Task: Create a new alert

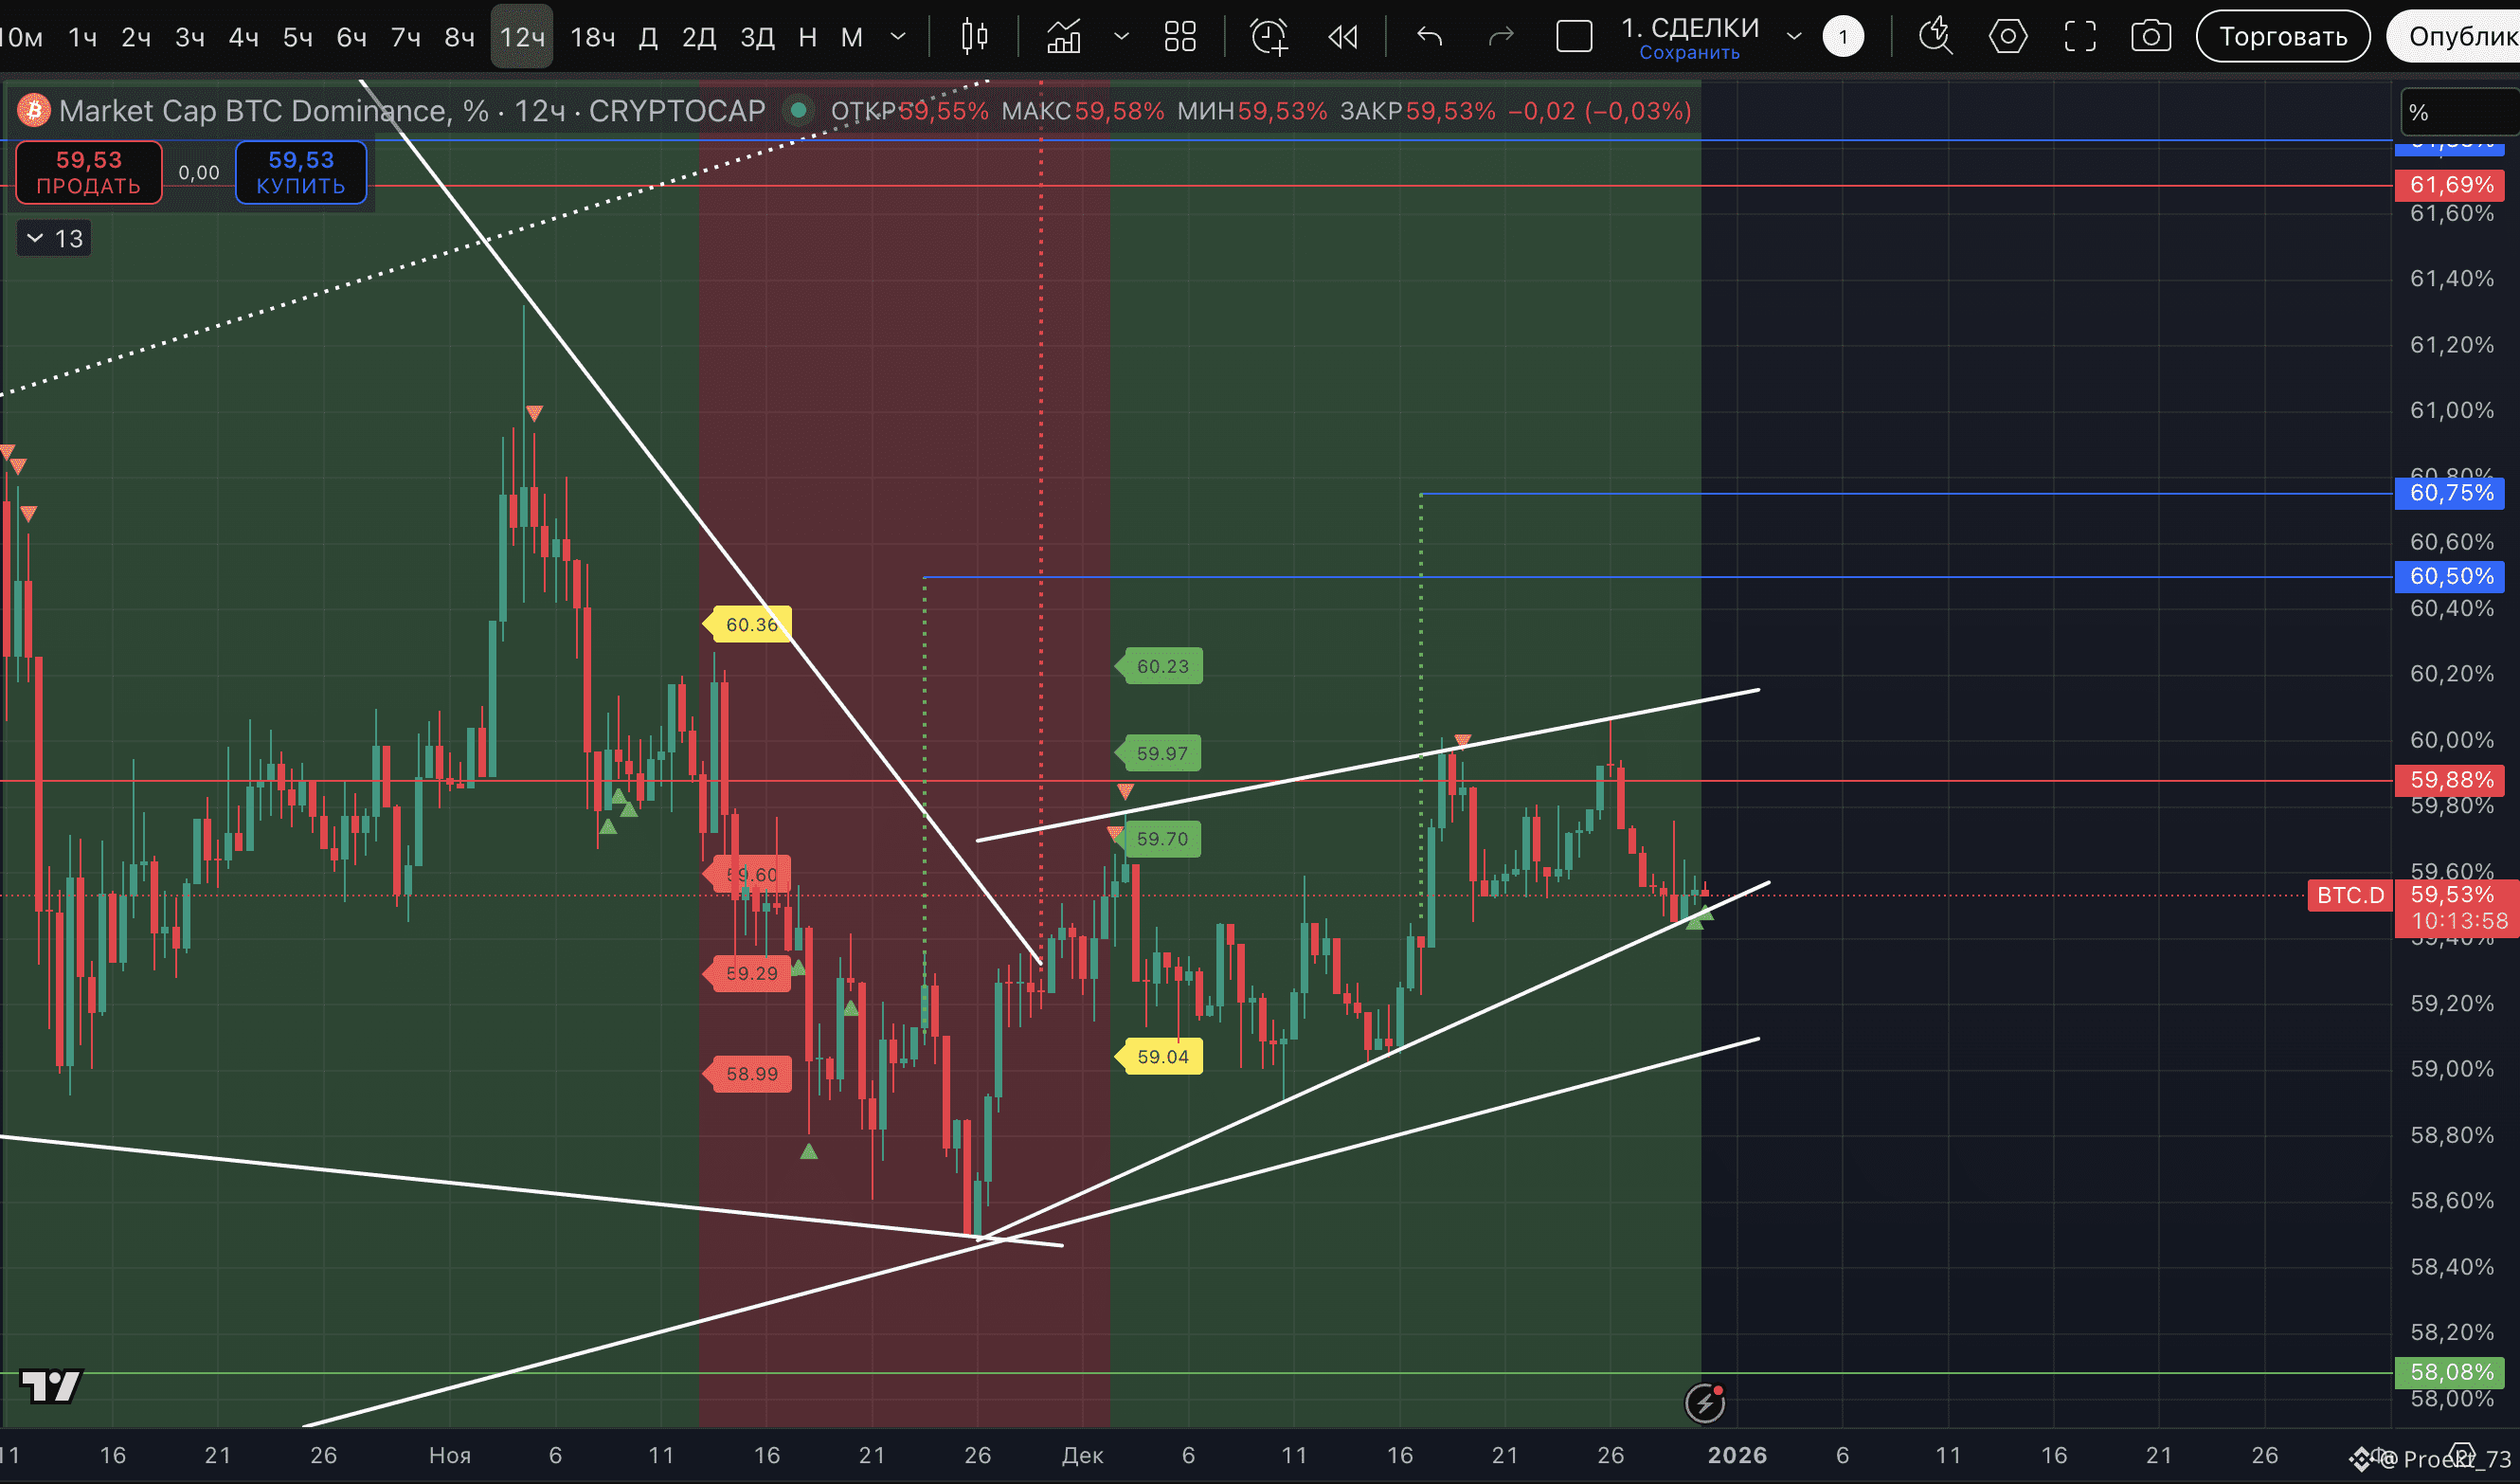Action: click(x=1269, y=37)
